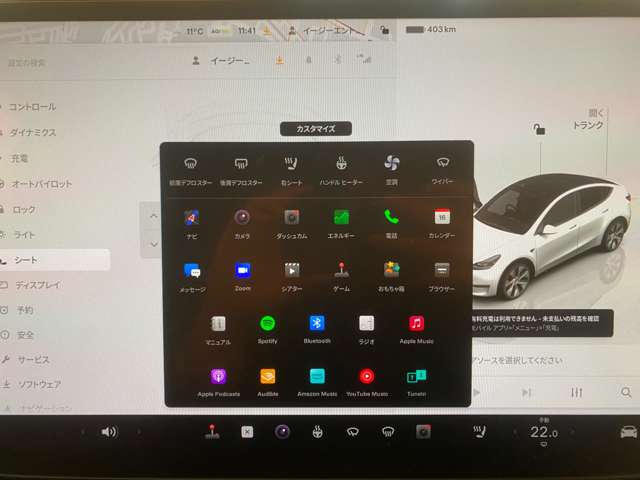Viewport: 640px width, 480px height.
Task: Open the media equalizer settings
Action: coord(576,393)
